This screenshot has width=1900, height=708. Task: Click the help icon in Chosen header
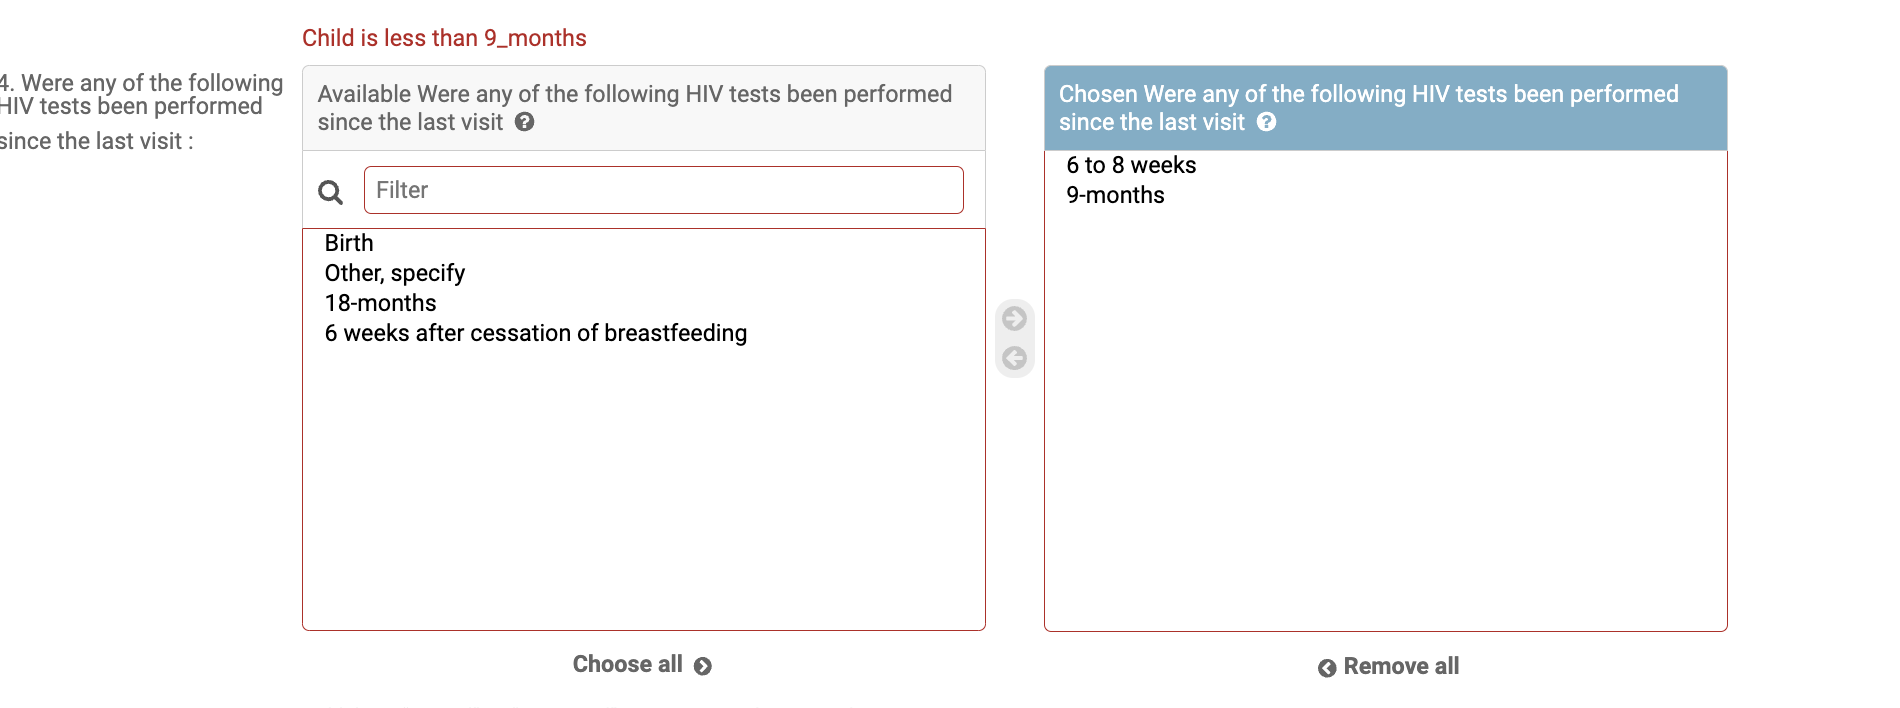click(x=1266, y=122)
